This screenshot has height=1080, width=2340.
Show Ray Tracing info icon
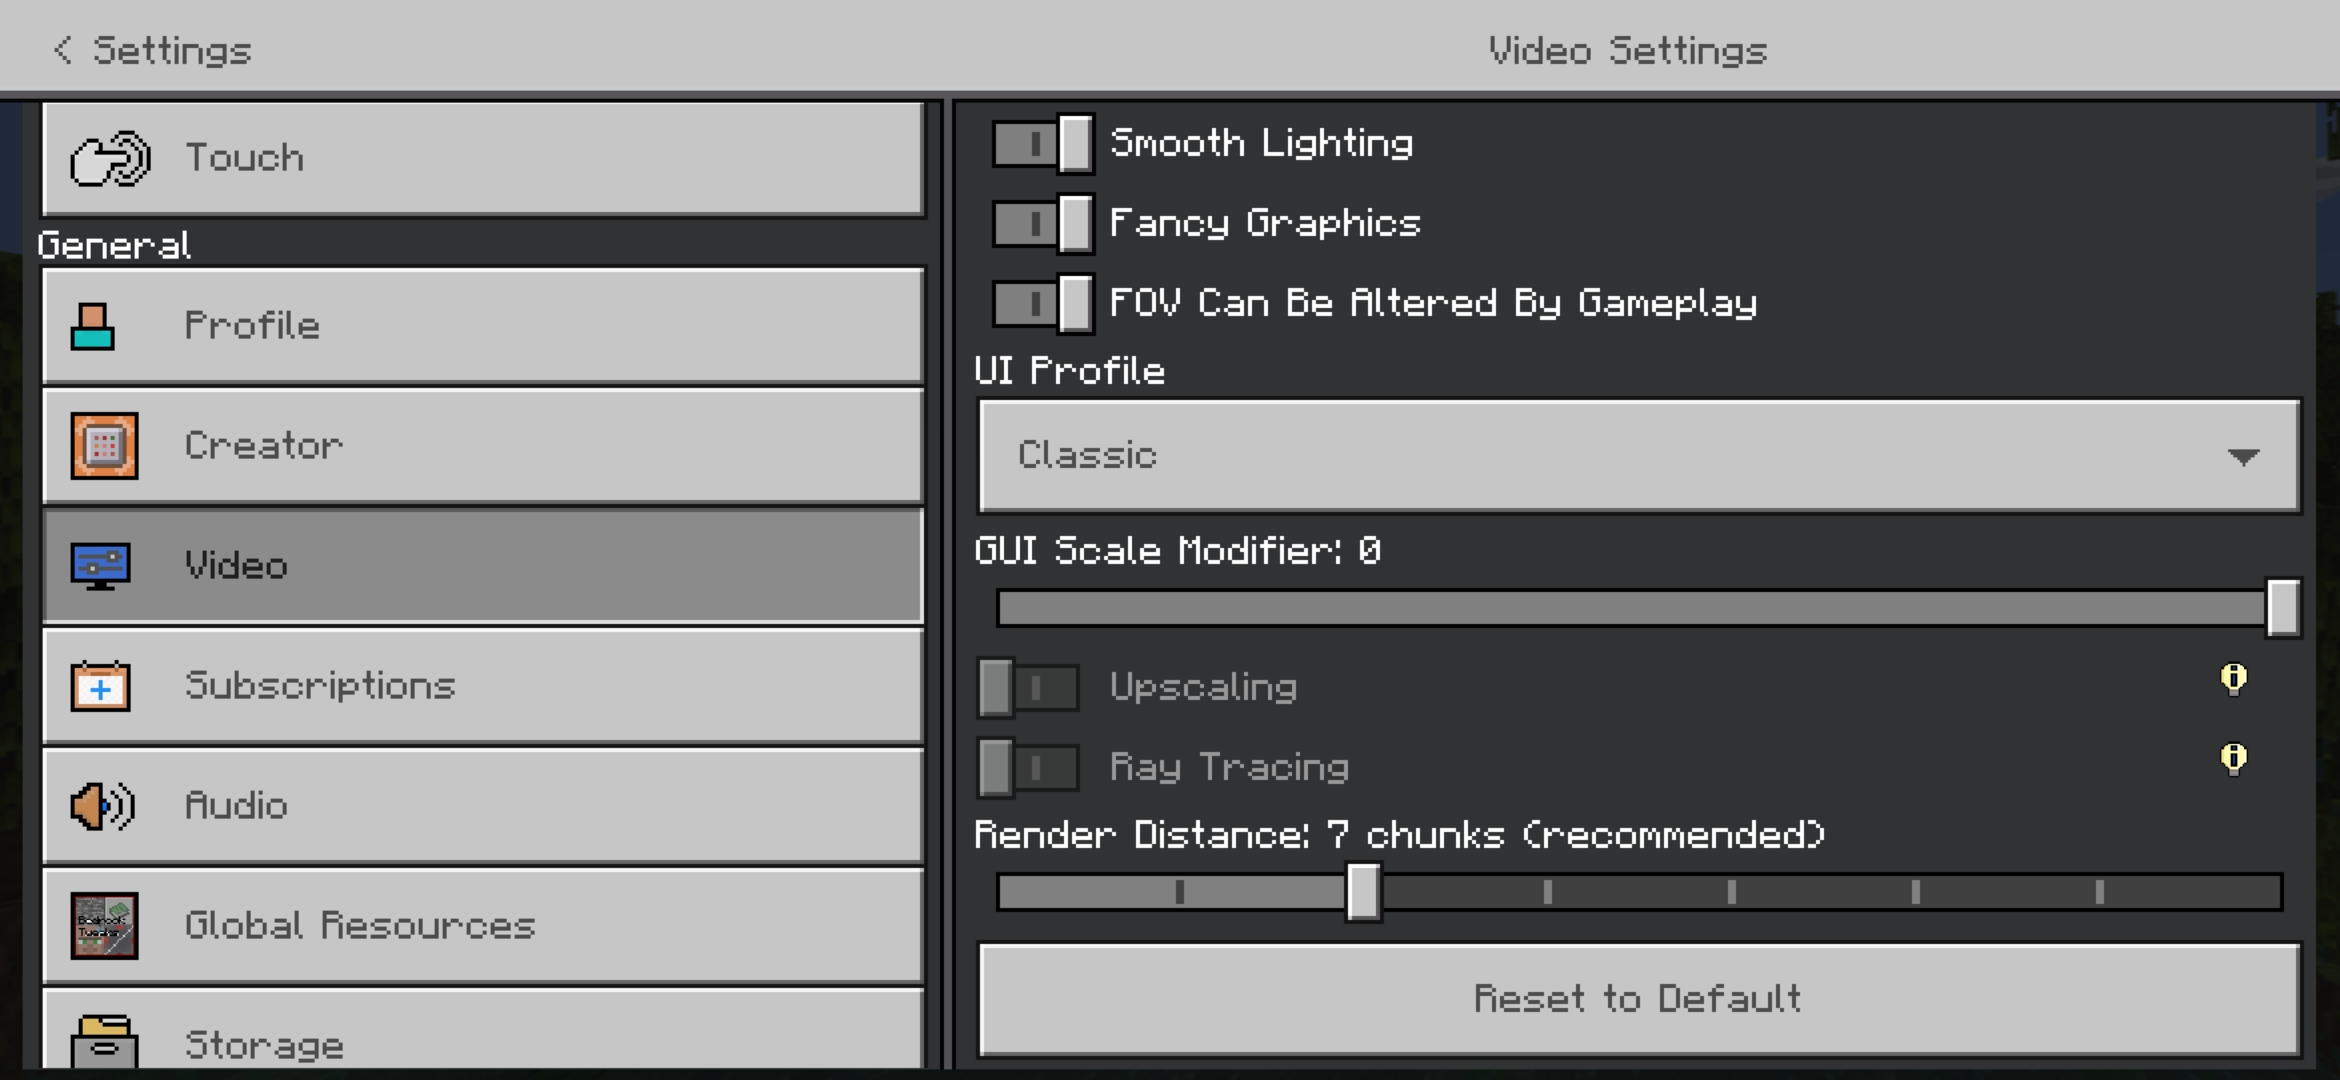tap(2233, 760)
